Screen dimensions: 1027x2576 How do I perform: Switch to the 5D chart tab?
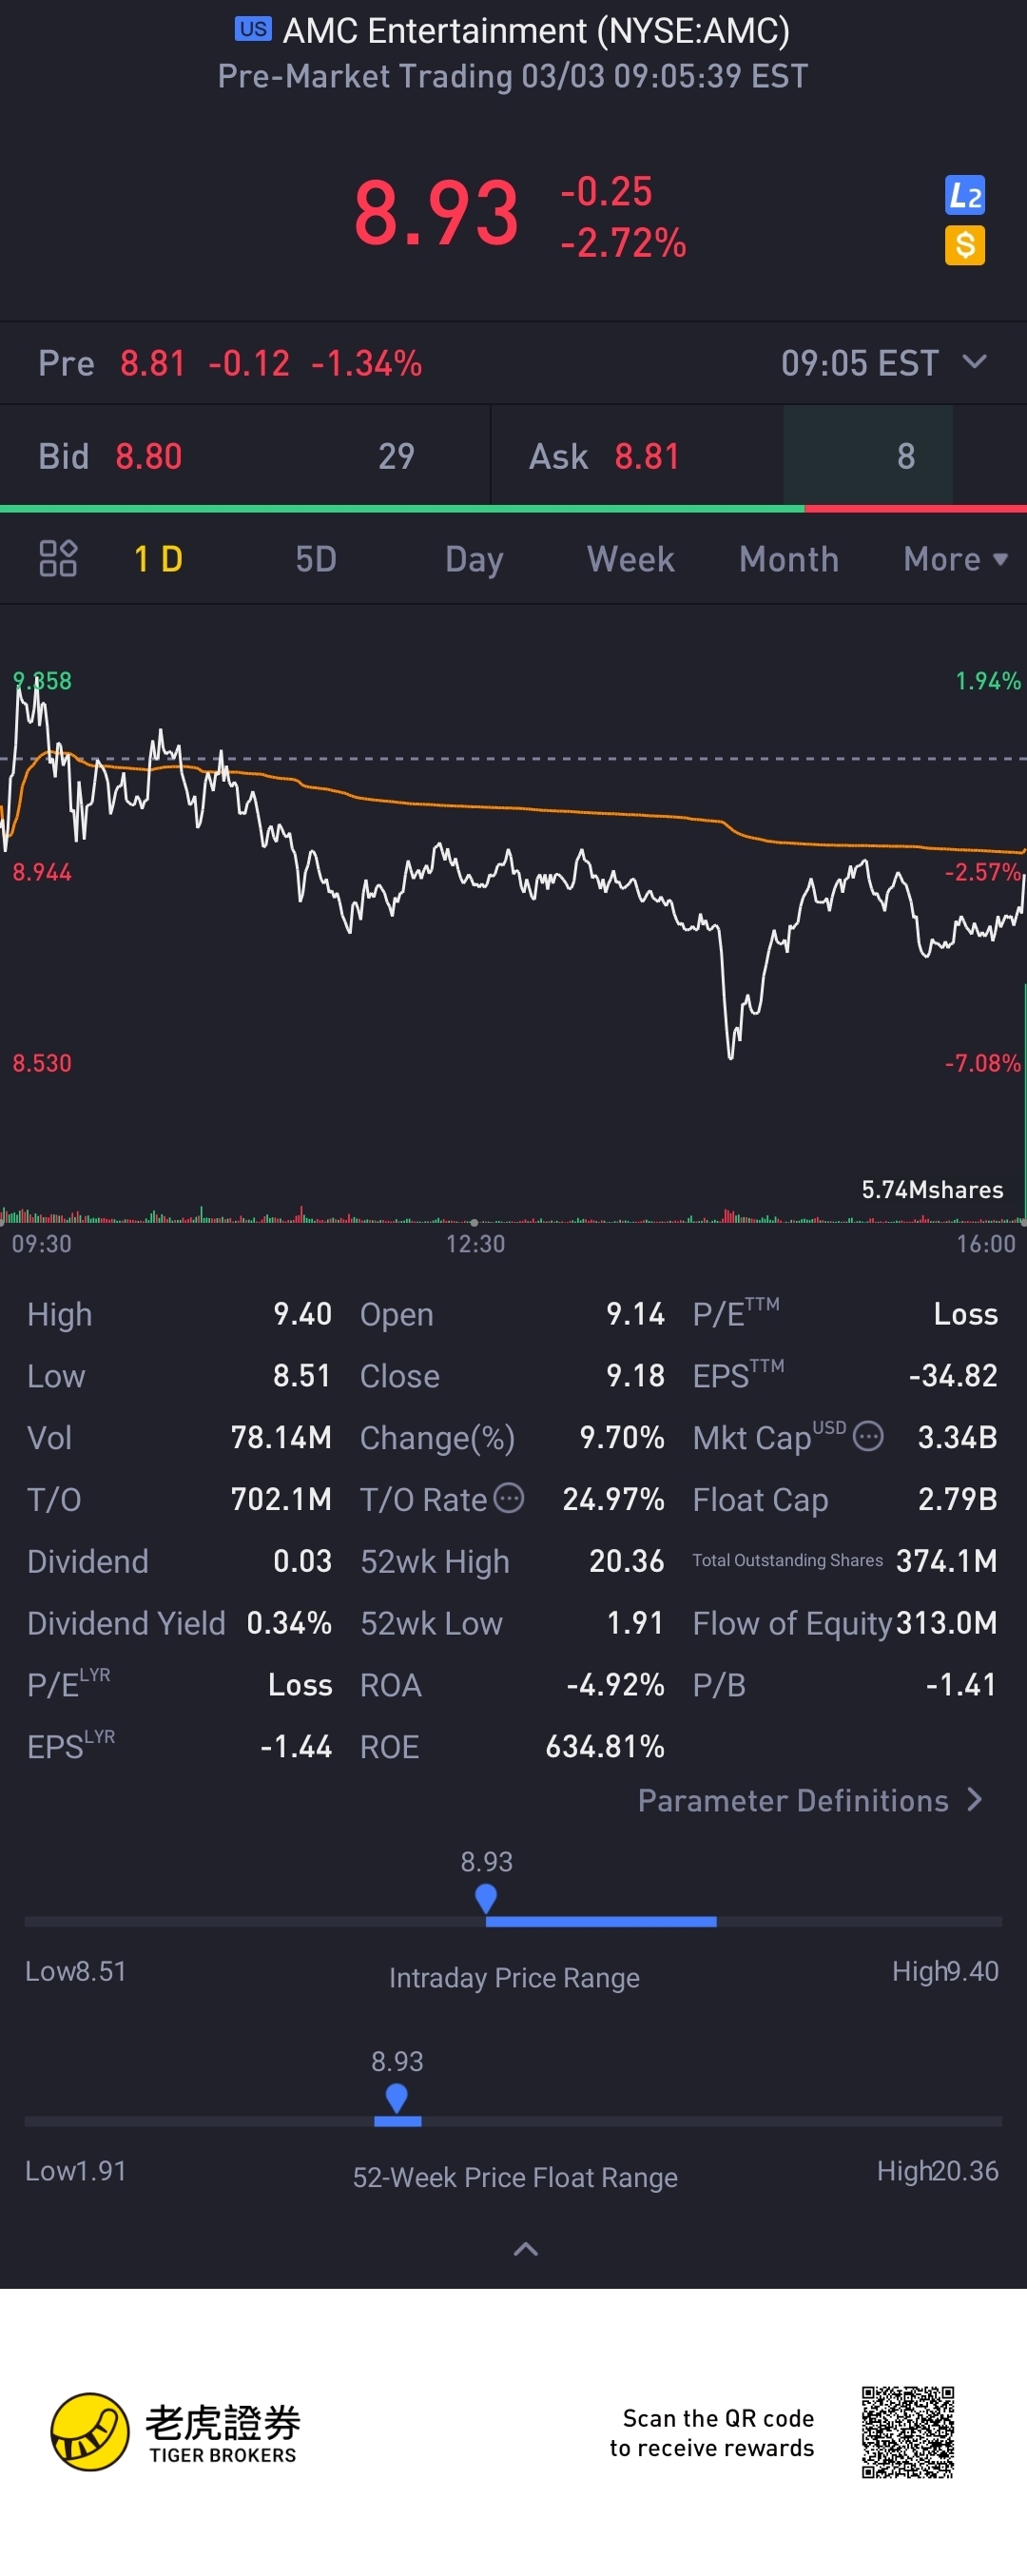(316, 559)
